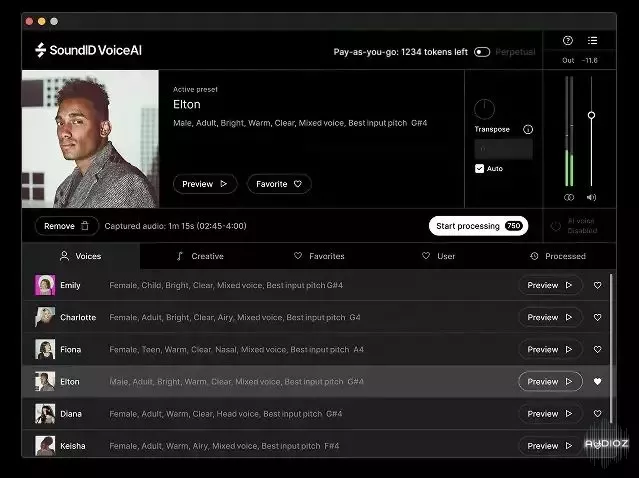Open the list menu icon
The width and height of the screenshot is (639, 478).
(x=593, y=40)
